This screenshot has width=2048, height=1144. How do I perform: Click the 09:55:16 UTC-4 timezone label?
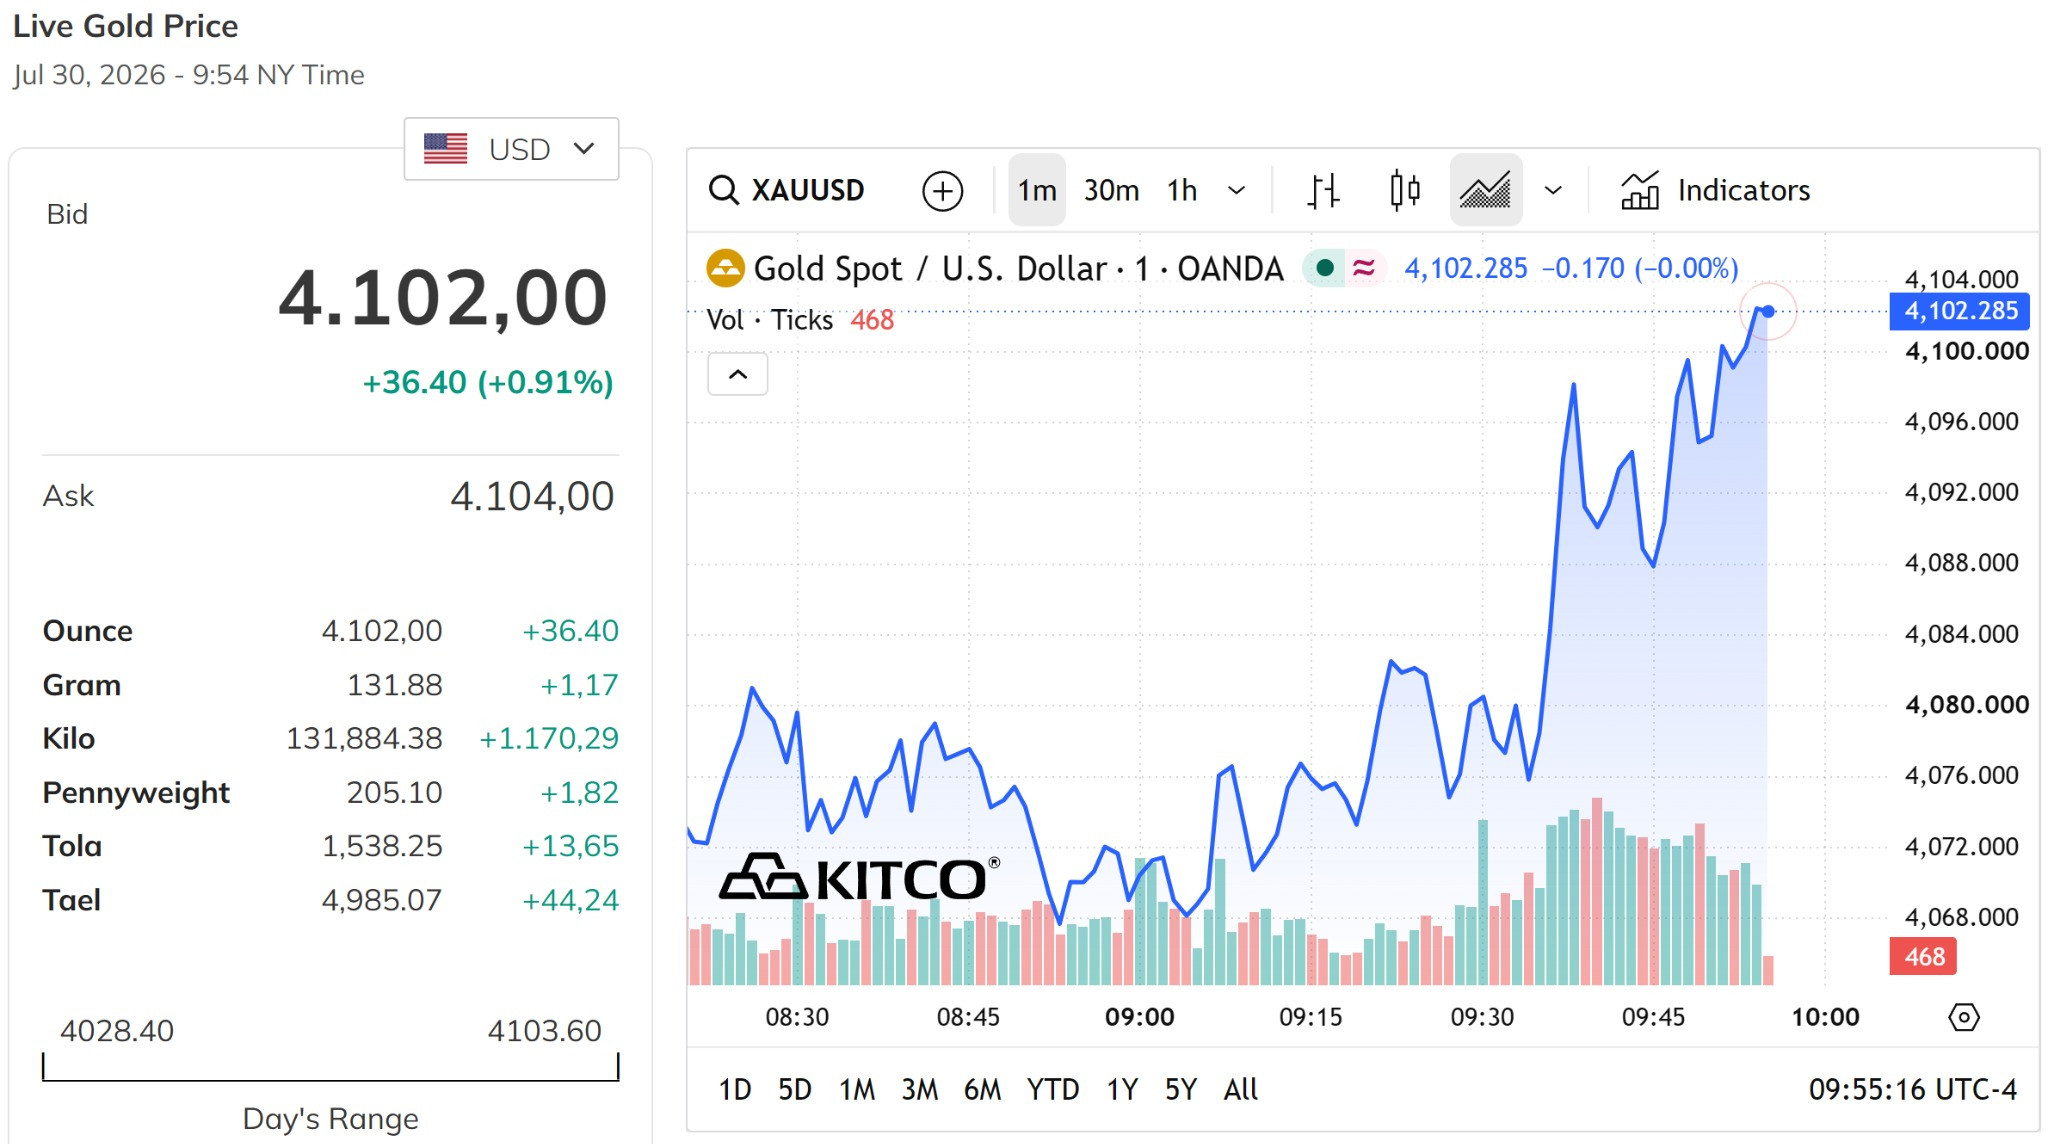(1912, 1089)
